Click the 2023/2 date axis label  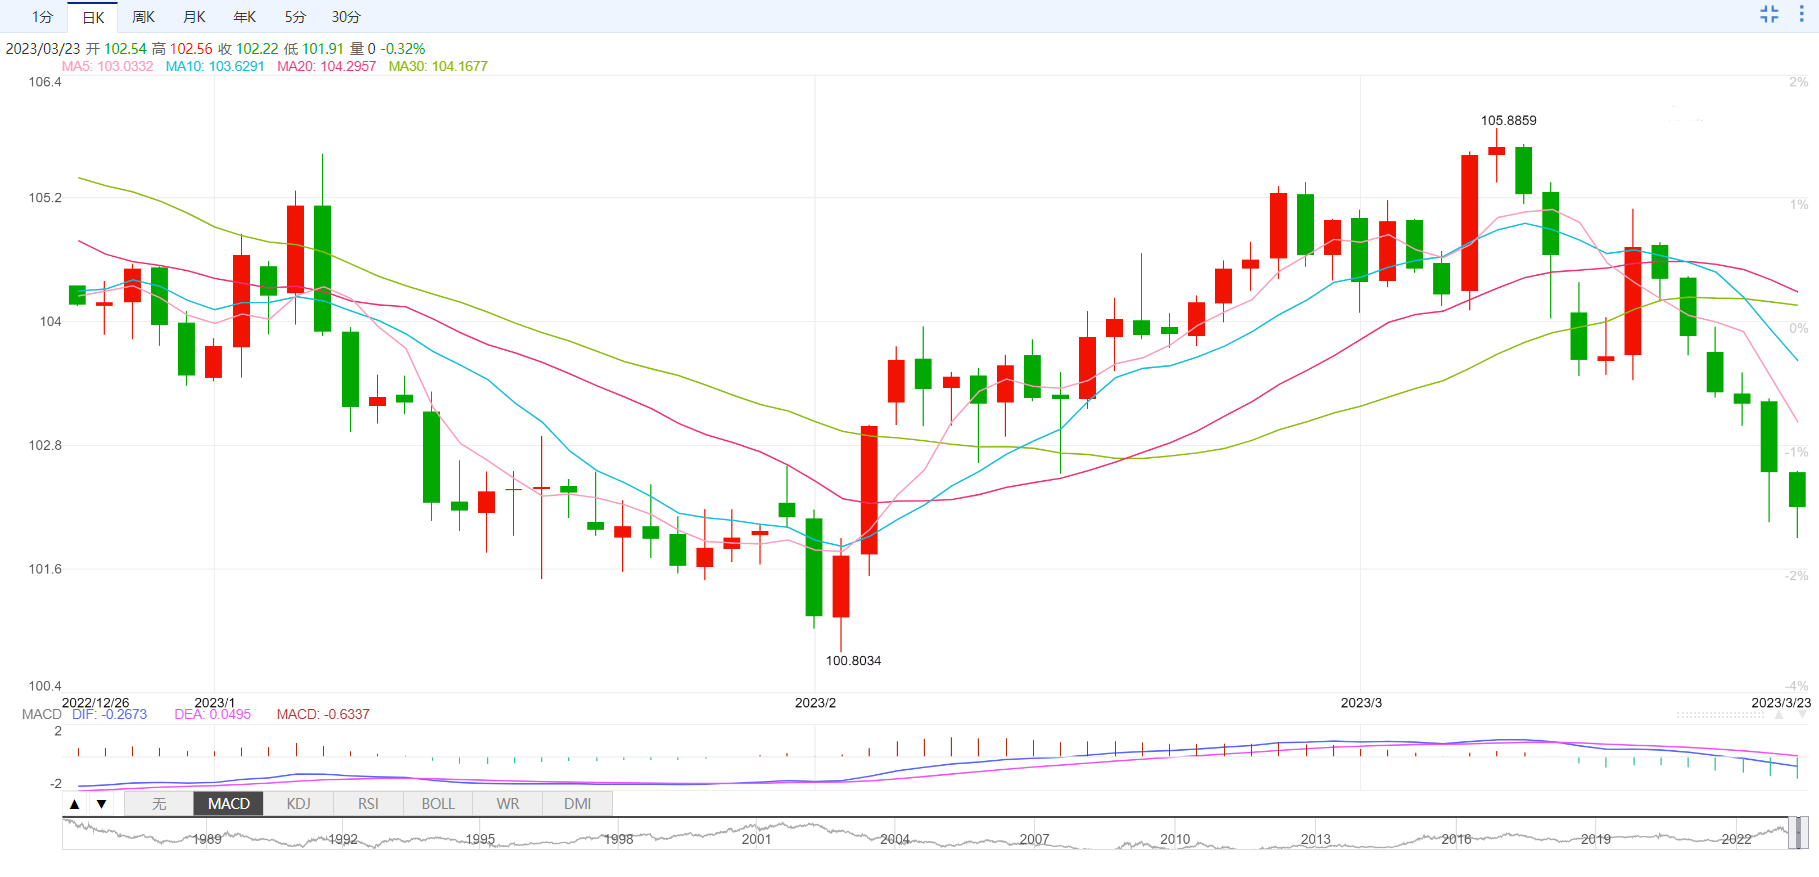pos(815,703)
